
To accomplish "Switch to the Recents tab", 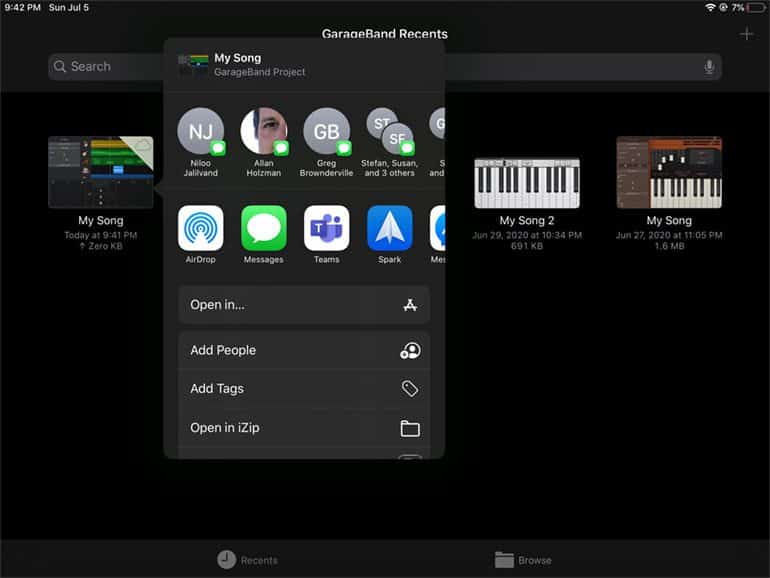I will pyautogui.click(x=248, y=560).
